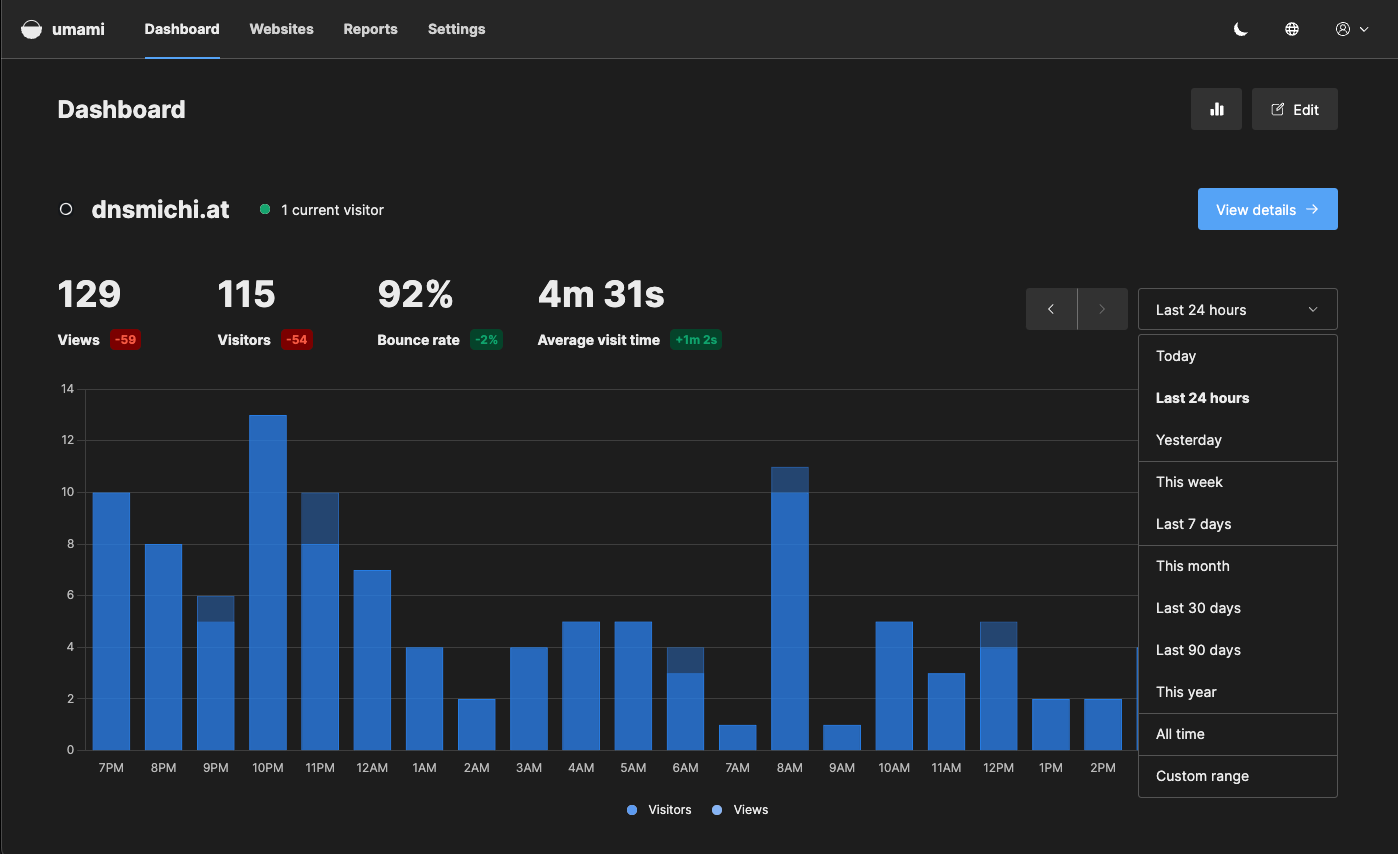The height and width of the screenshot is (854, 1398).
Task: Open the language globe icon
Action: [1292, 29]
